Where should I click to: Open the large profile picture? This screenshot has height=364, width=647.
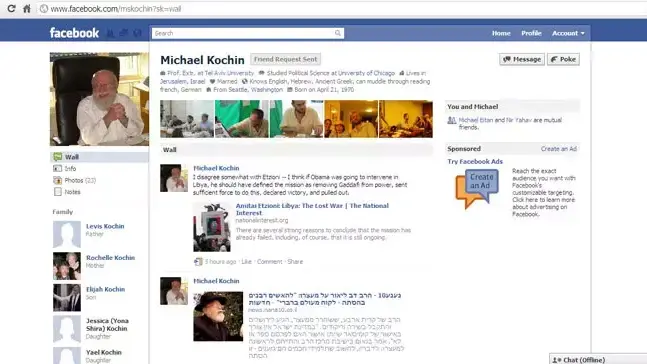[x=99, y=99]
